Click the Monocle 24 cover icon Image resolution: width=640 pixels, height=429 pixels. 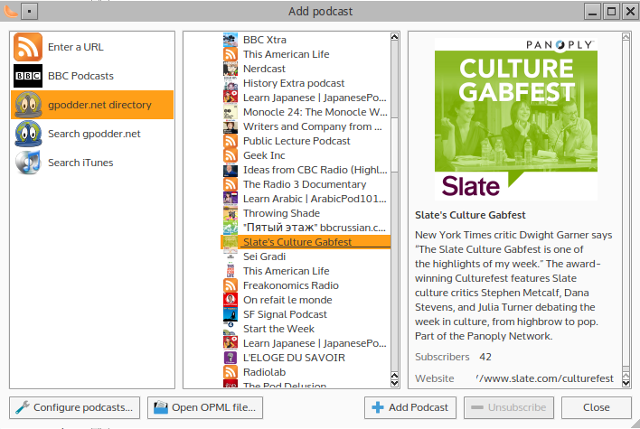[230, 112]
